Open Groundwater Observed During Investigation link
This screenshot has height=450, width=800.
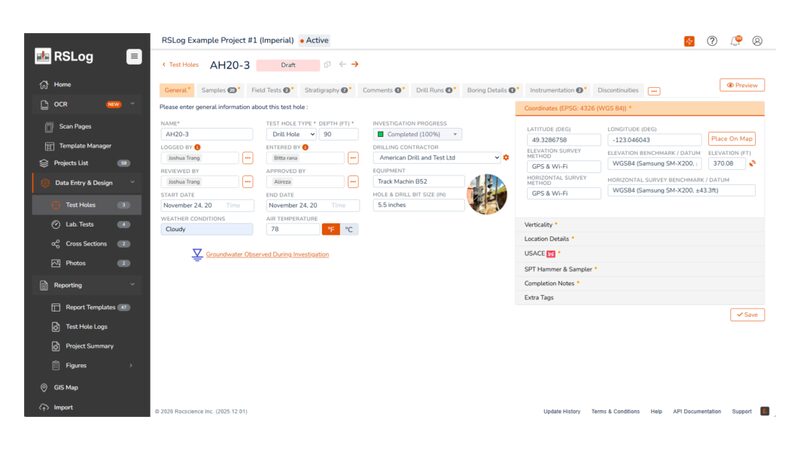tap(267, 255)
